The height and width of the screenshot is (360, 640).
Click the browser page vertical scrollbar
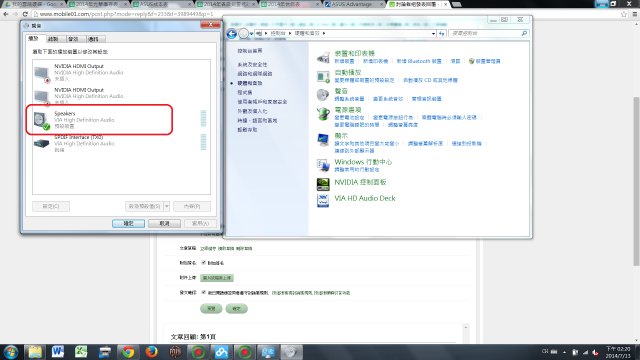click(636, 182)
